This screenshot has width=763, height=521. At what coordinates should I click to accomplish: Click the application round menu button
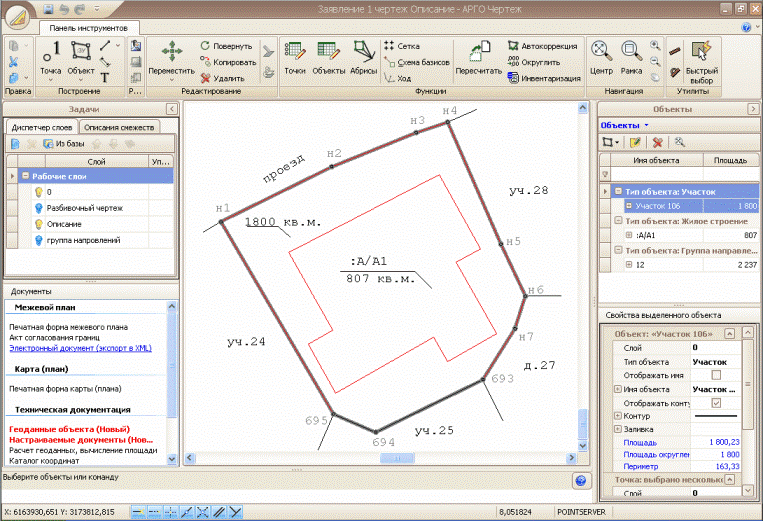point(18,17)
